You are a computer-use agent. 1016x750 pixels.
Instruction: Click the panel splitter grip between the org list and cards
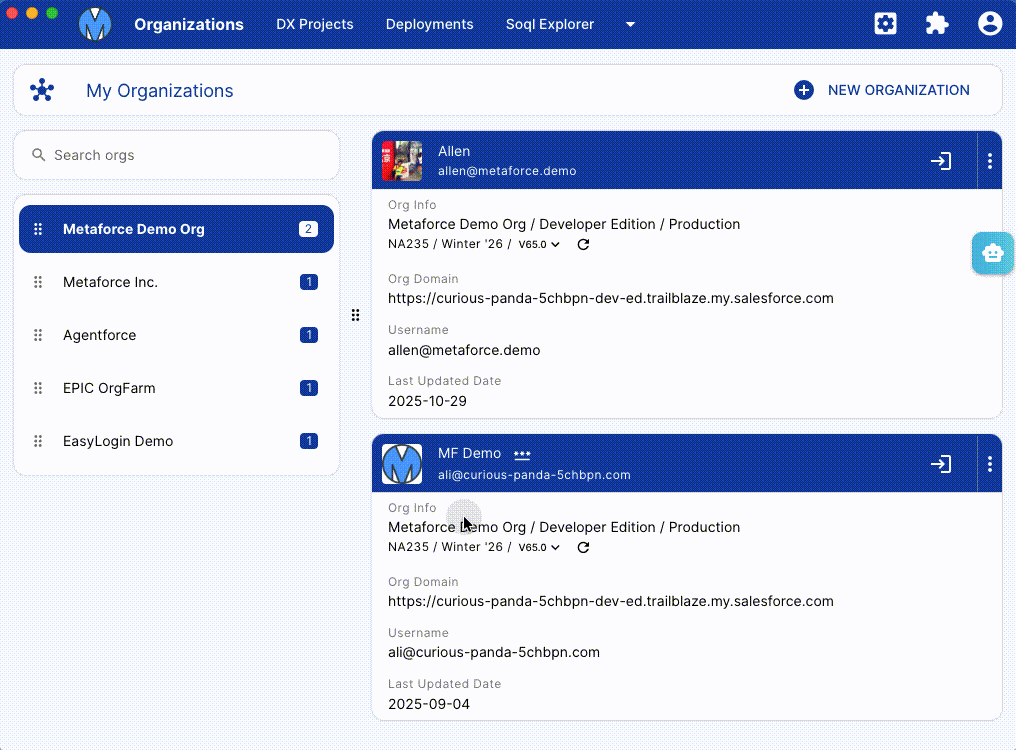(x=355, y=315)
